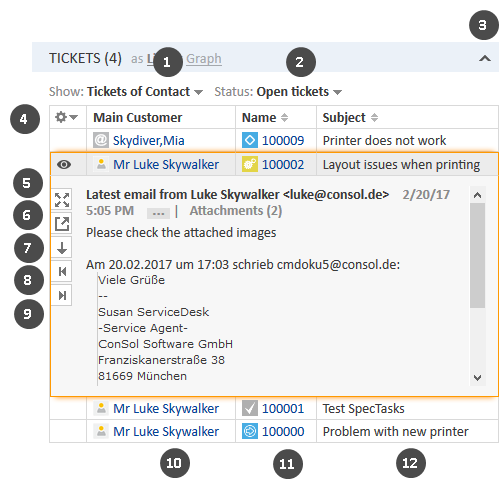Sort the table by Name column

click(284, 117)
